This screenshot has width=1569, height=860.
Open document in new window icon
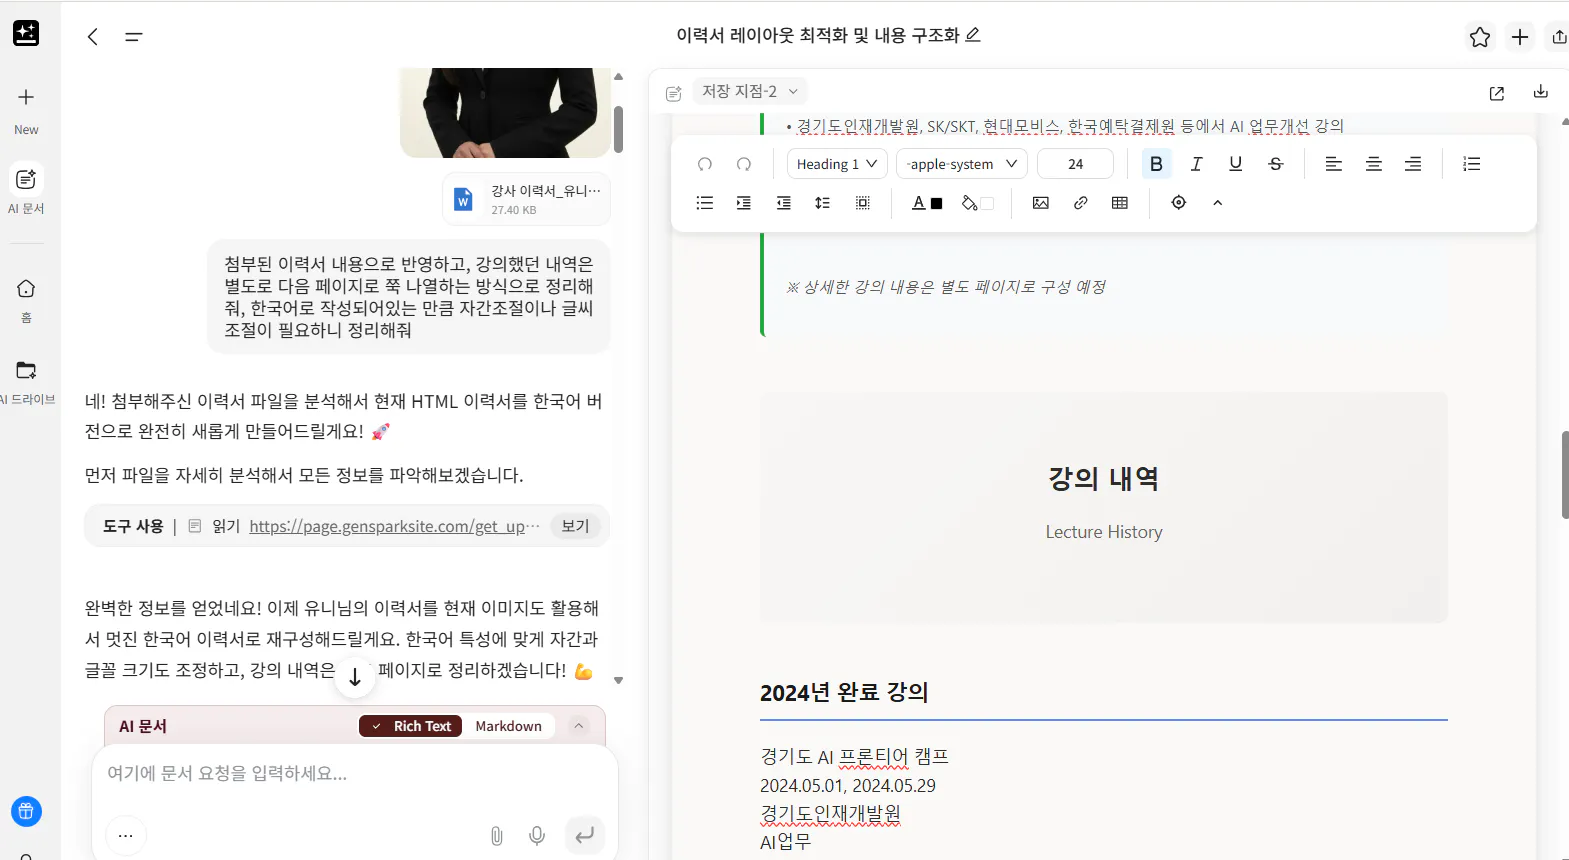pos(1497,93)
